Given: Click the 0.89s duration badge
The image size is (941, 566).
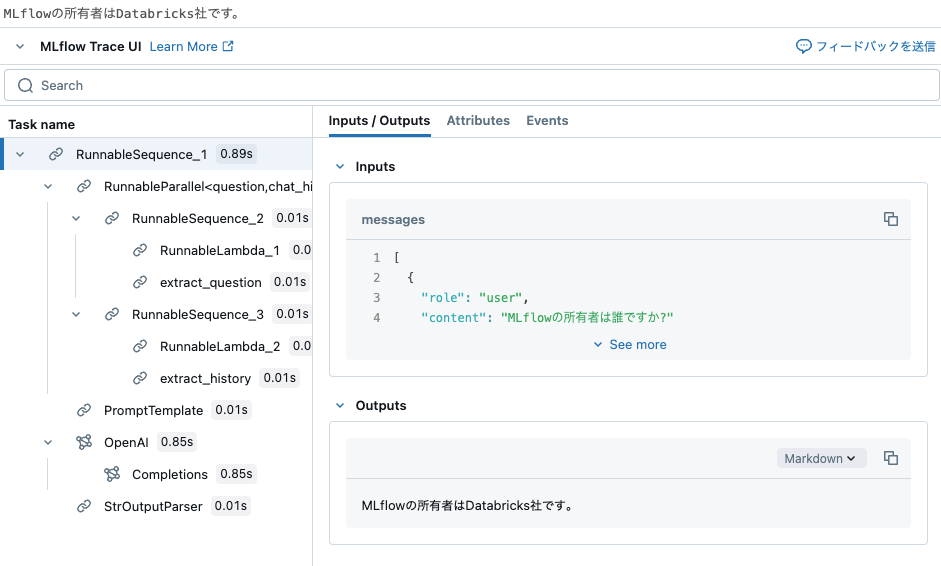Looking at the screenshot, I should 236,154.
